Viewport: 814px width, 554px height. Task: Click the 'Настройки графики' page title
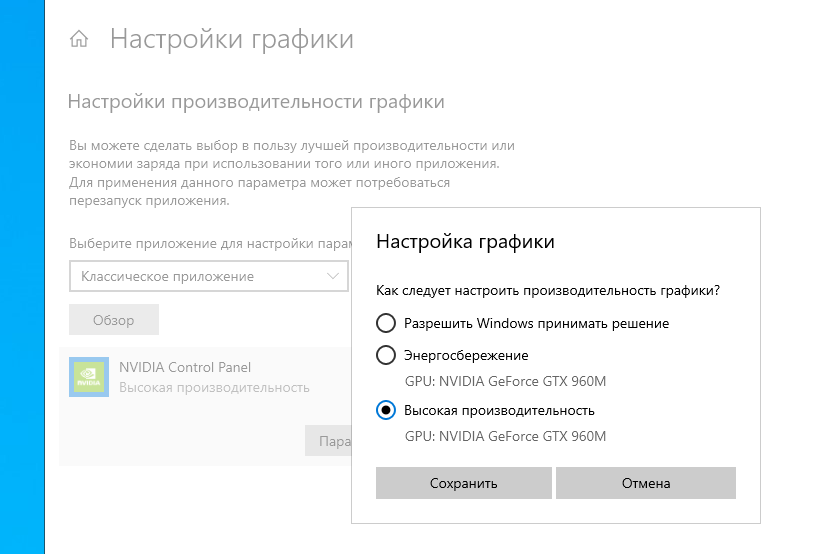point(232,39)
